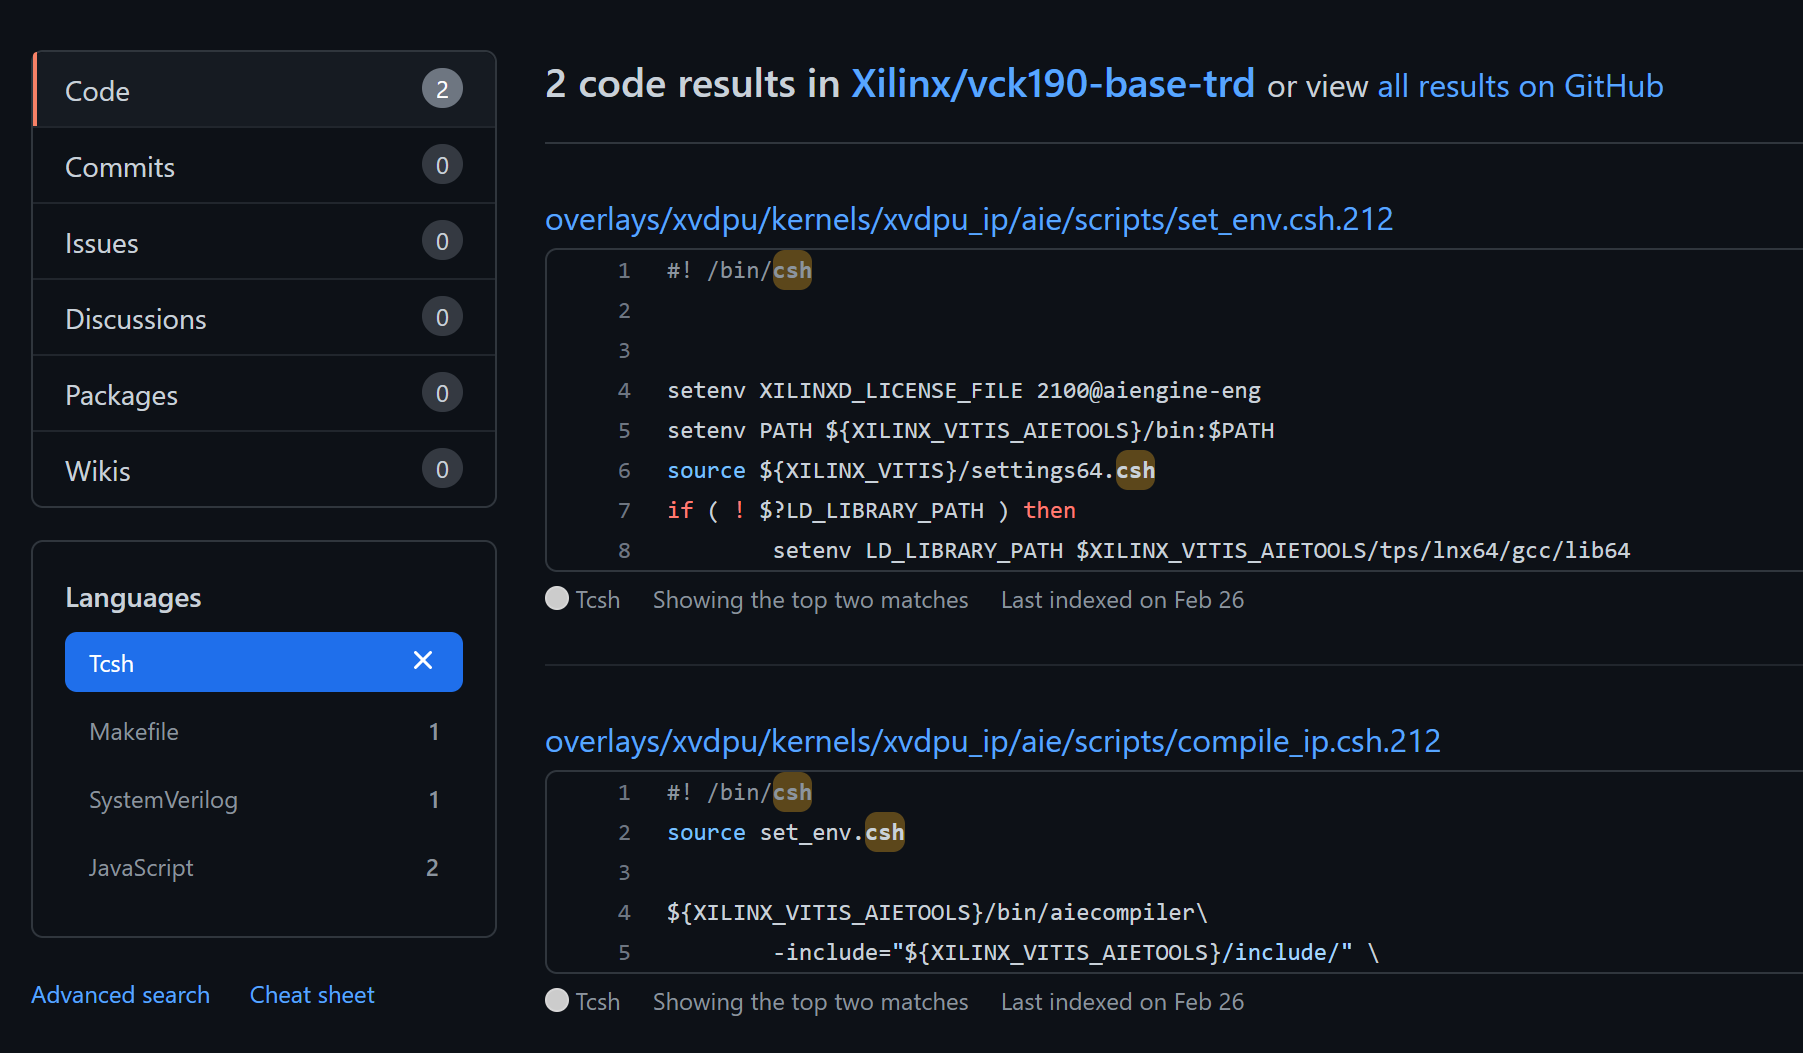Click the grey Tcsh language dot under compile_ip.csh.212

pos(557,1001)
